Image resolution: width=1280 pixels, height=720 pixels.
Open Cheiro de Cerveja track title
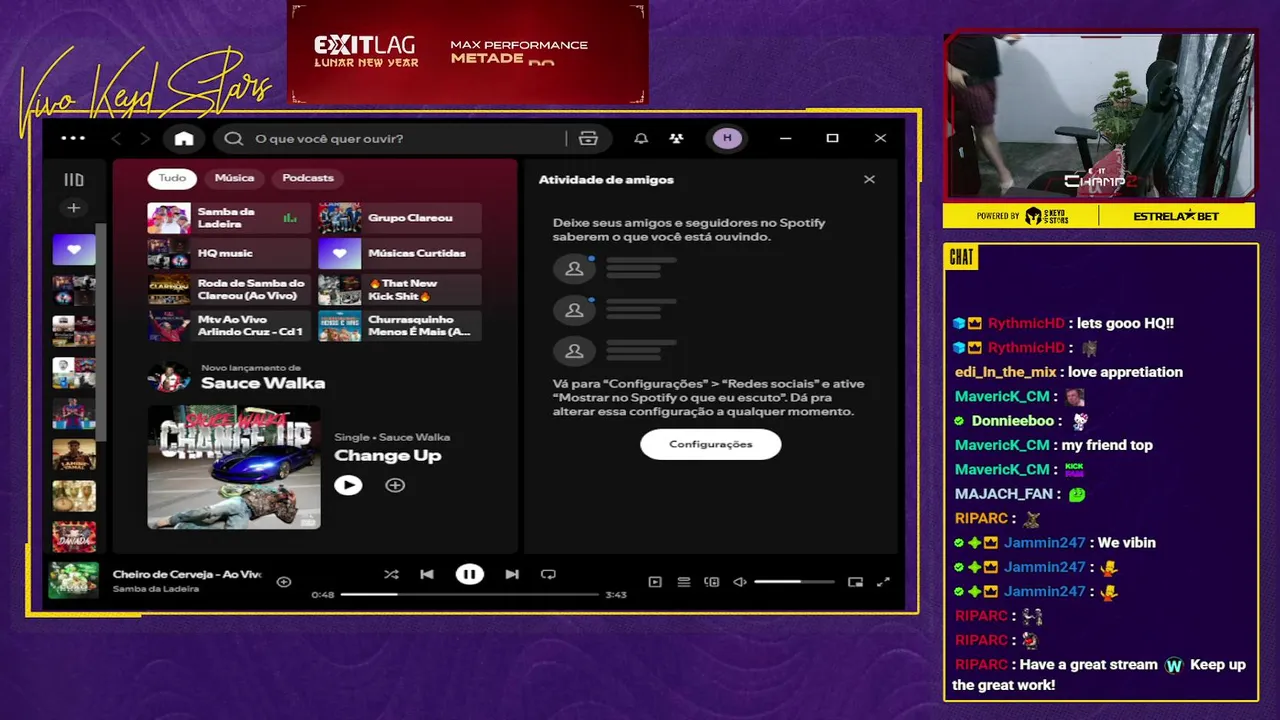pos(187,575)
